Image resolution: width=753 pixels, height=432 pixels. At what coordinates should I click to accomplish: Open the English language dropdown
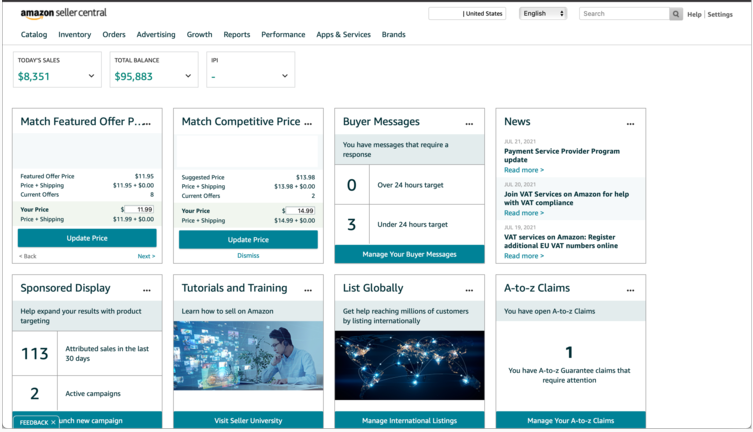pos(543,13)
